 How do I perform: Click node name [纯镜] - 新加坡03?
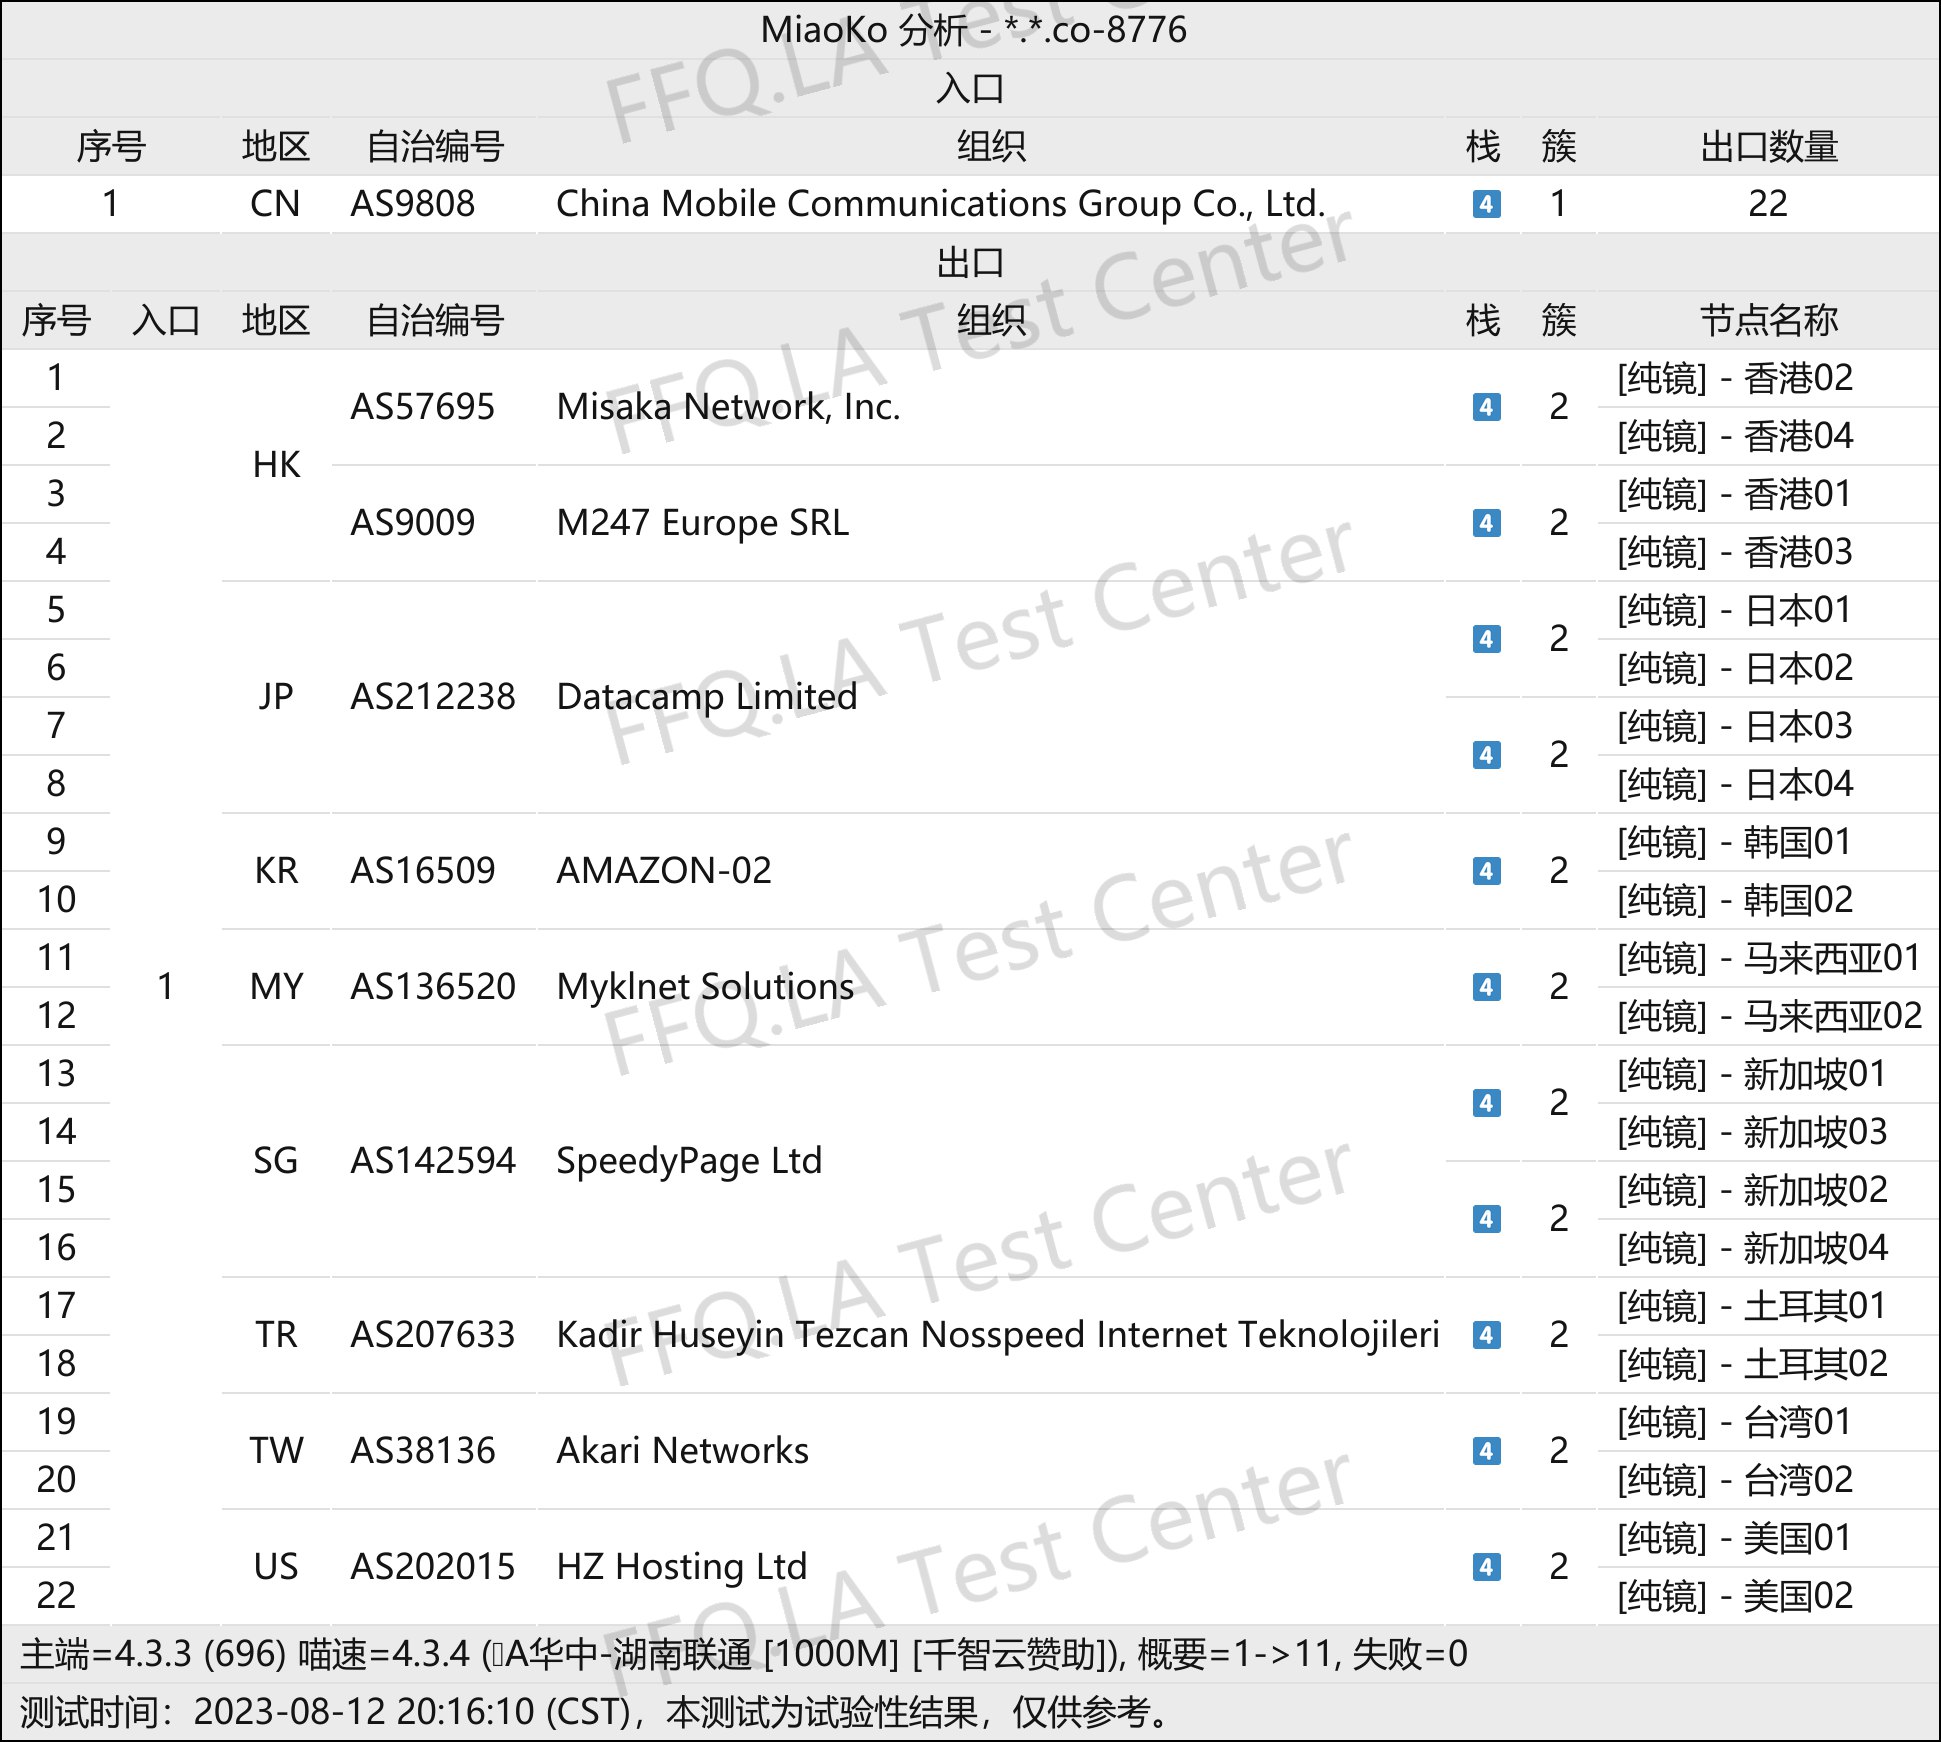point(1753,1132)
